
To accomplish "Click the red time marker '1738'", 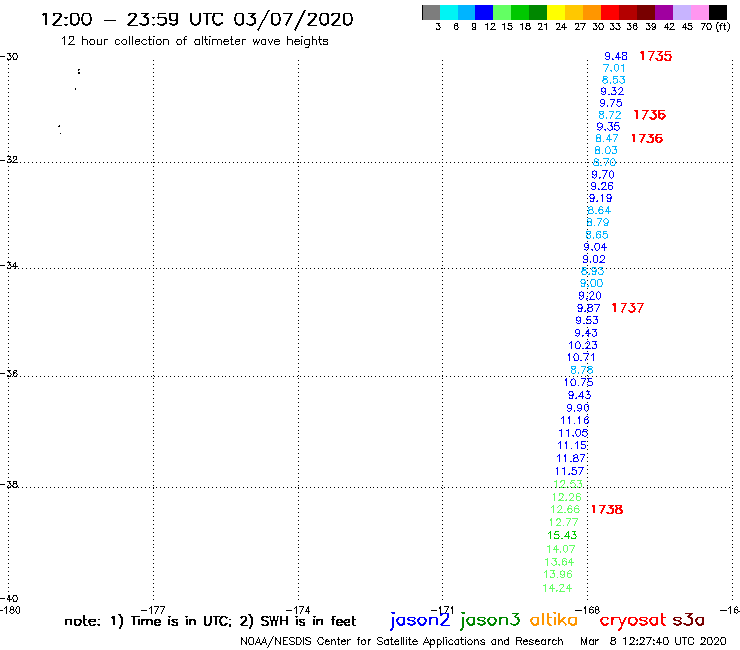I will pyautogui.click(x=607, y=510).
